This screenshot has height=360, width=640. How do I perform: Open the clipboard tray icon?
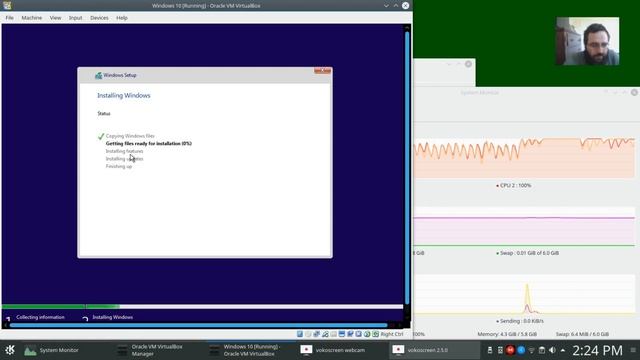point(542,350)
